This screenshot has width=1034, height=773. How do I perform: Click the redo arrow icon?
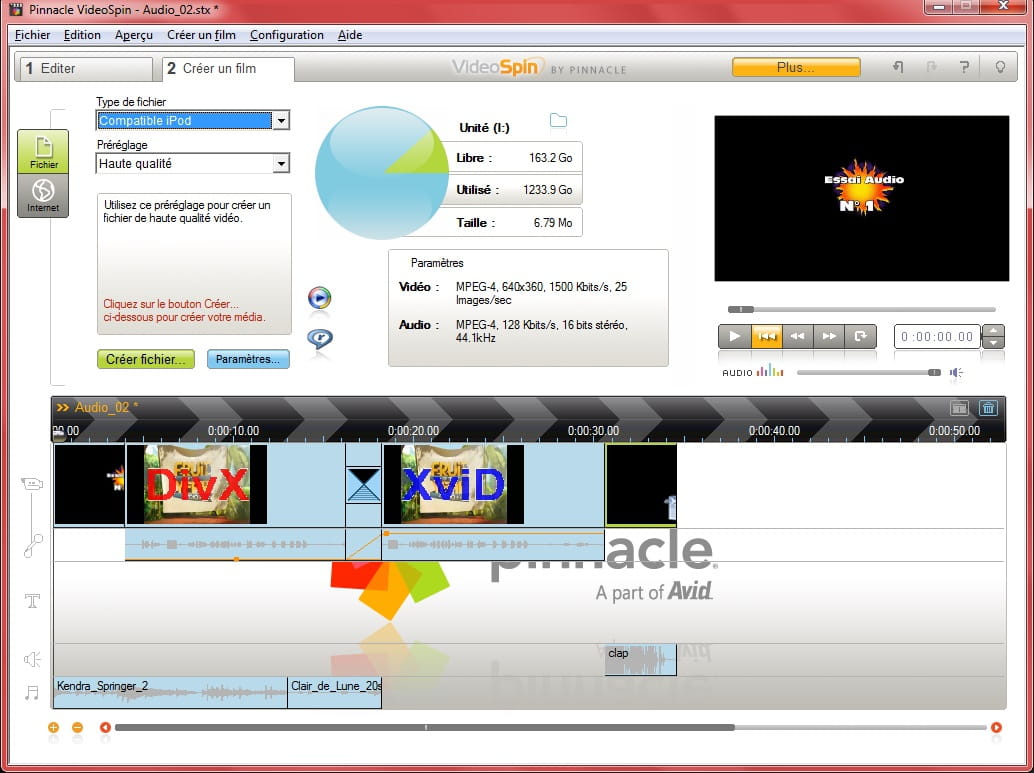tap(931, 67)
